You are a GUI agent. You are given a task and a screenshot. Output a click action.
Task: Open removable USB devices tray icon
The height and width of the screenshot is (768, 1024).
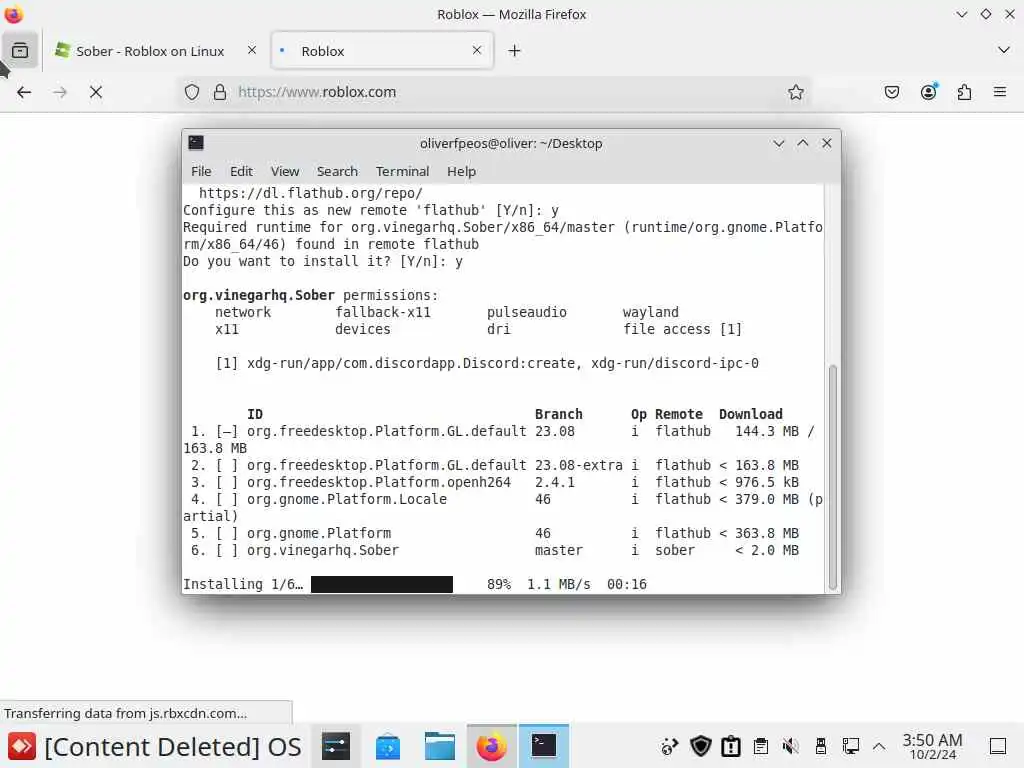click(820, 746)
